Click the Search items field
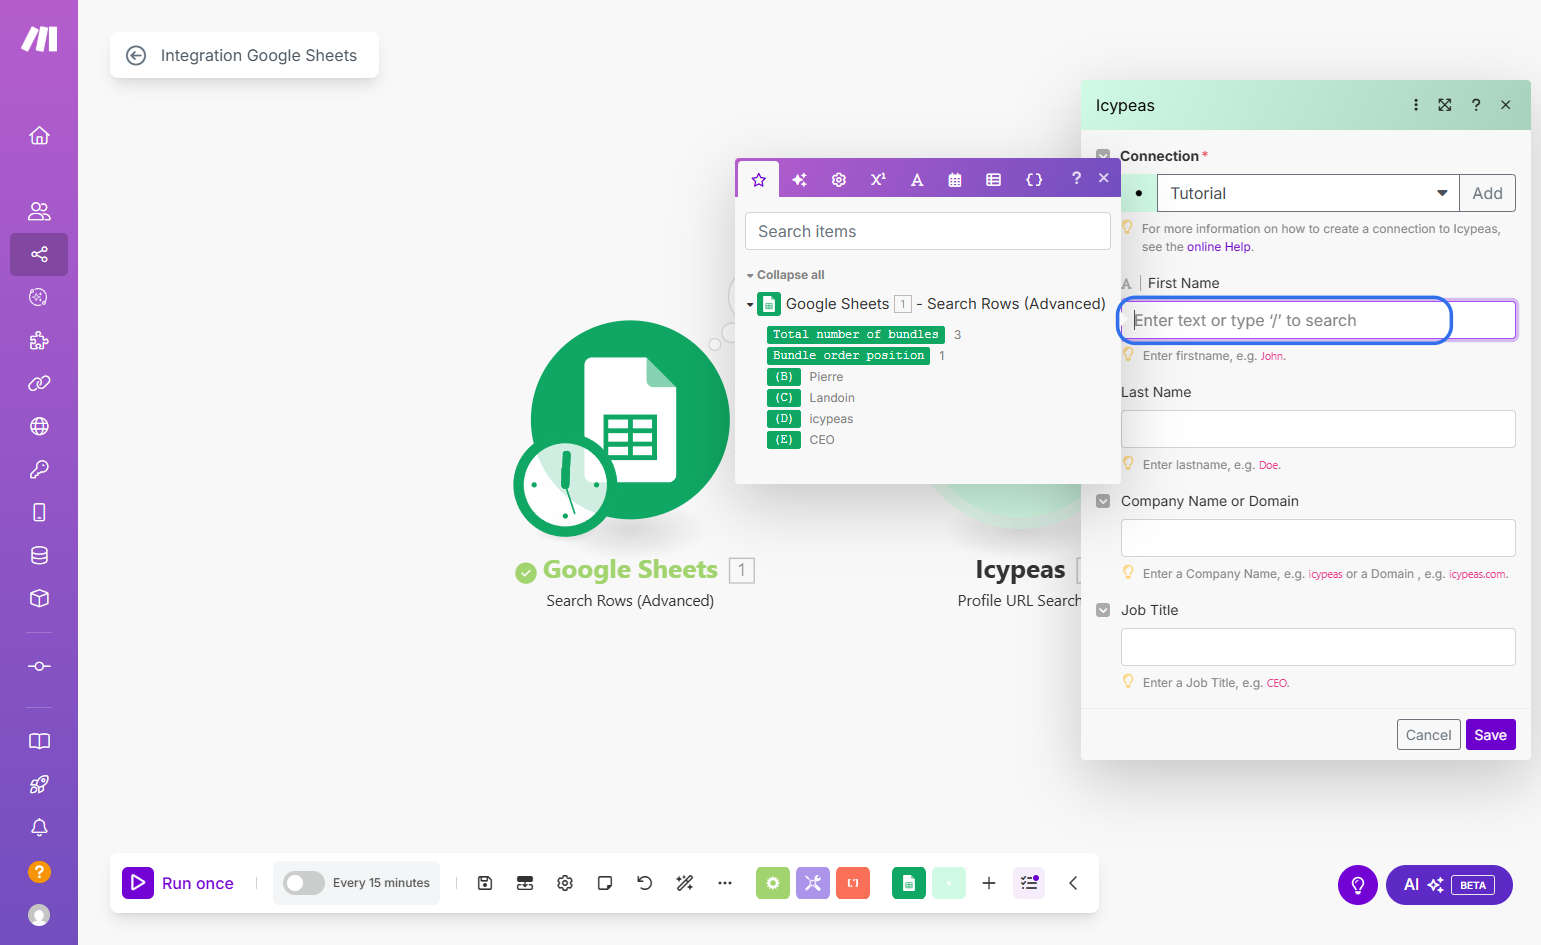Image resolution: width=1541 pixels, height=945 pixels. click(x=928, y=231)
